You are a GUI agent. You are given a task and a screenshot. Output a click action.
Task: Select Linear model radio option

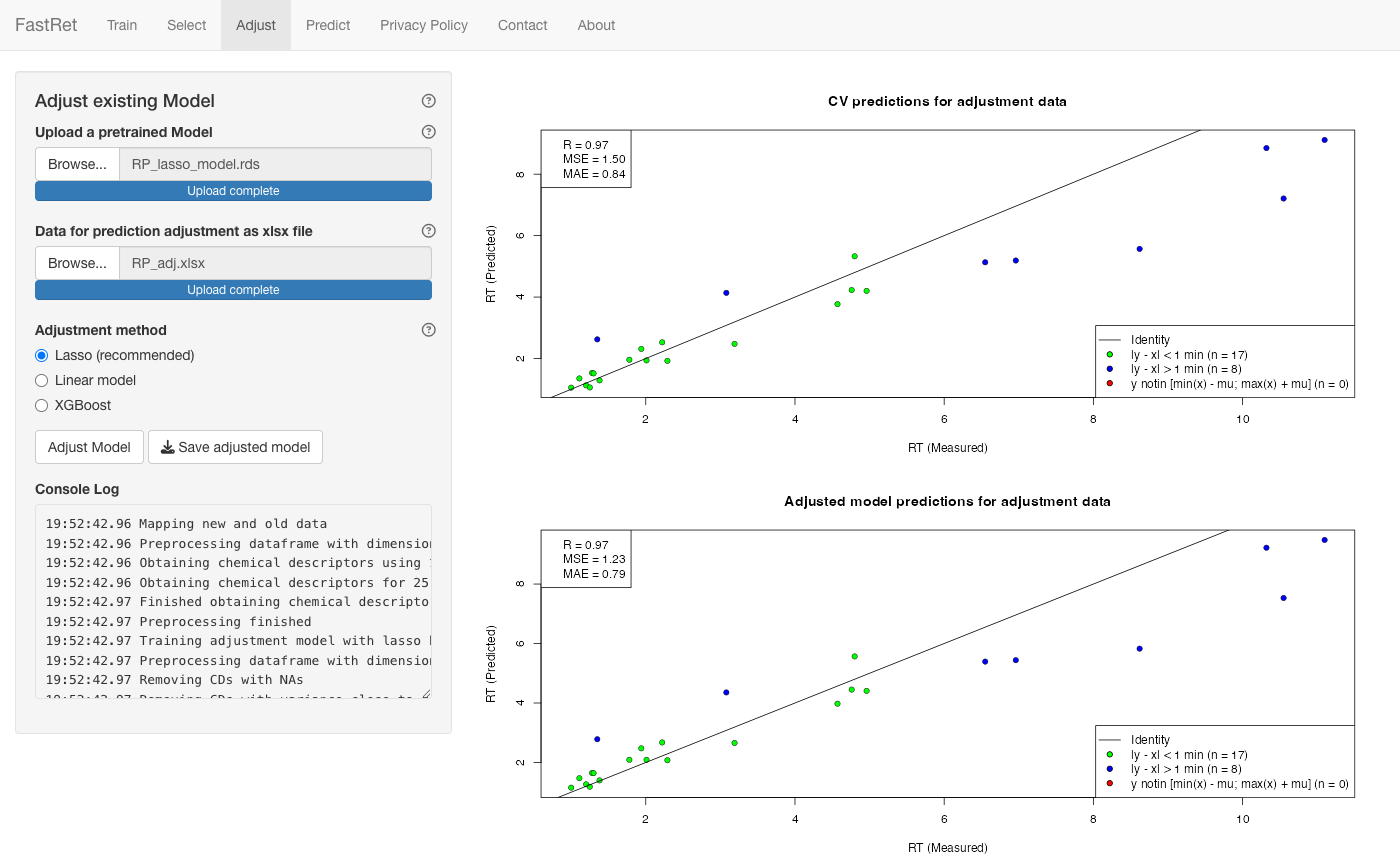tap(42, 380)
